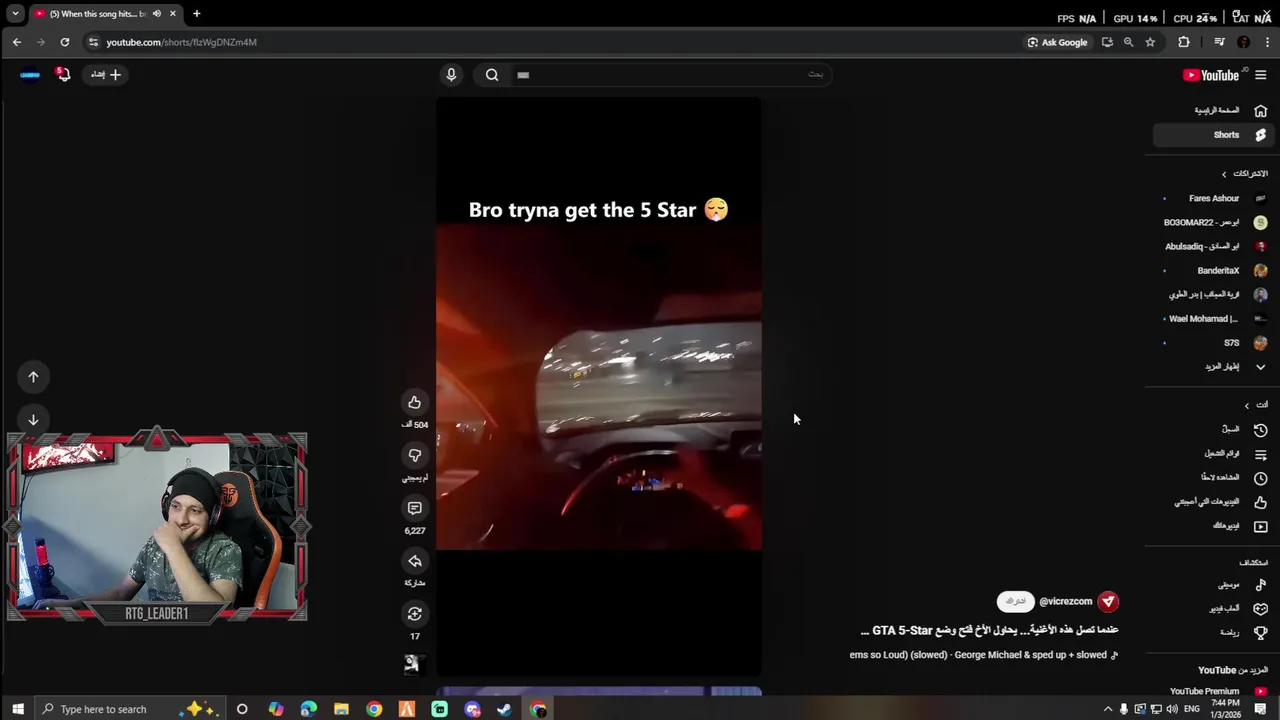1280x720 pixels.
Task: Open Steam from the taskbar
Action: point(504,709)
